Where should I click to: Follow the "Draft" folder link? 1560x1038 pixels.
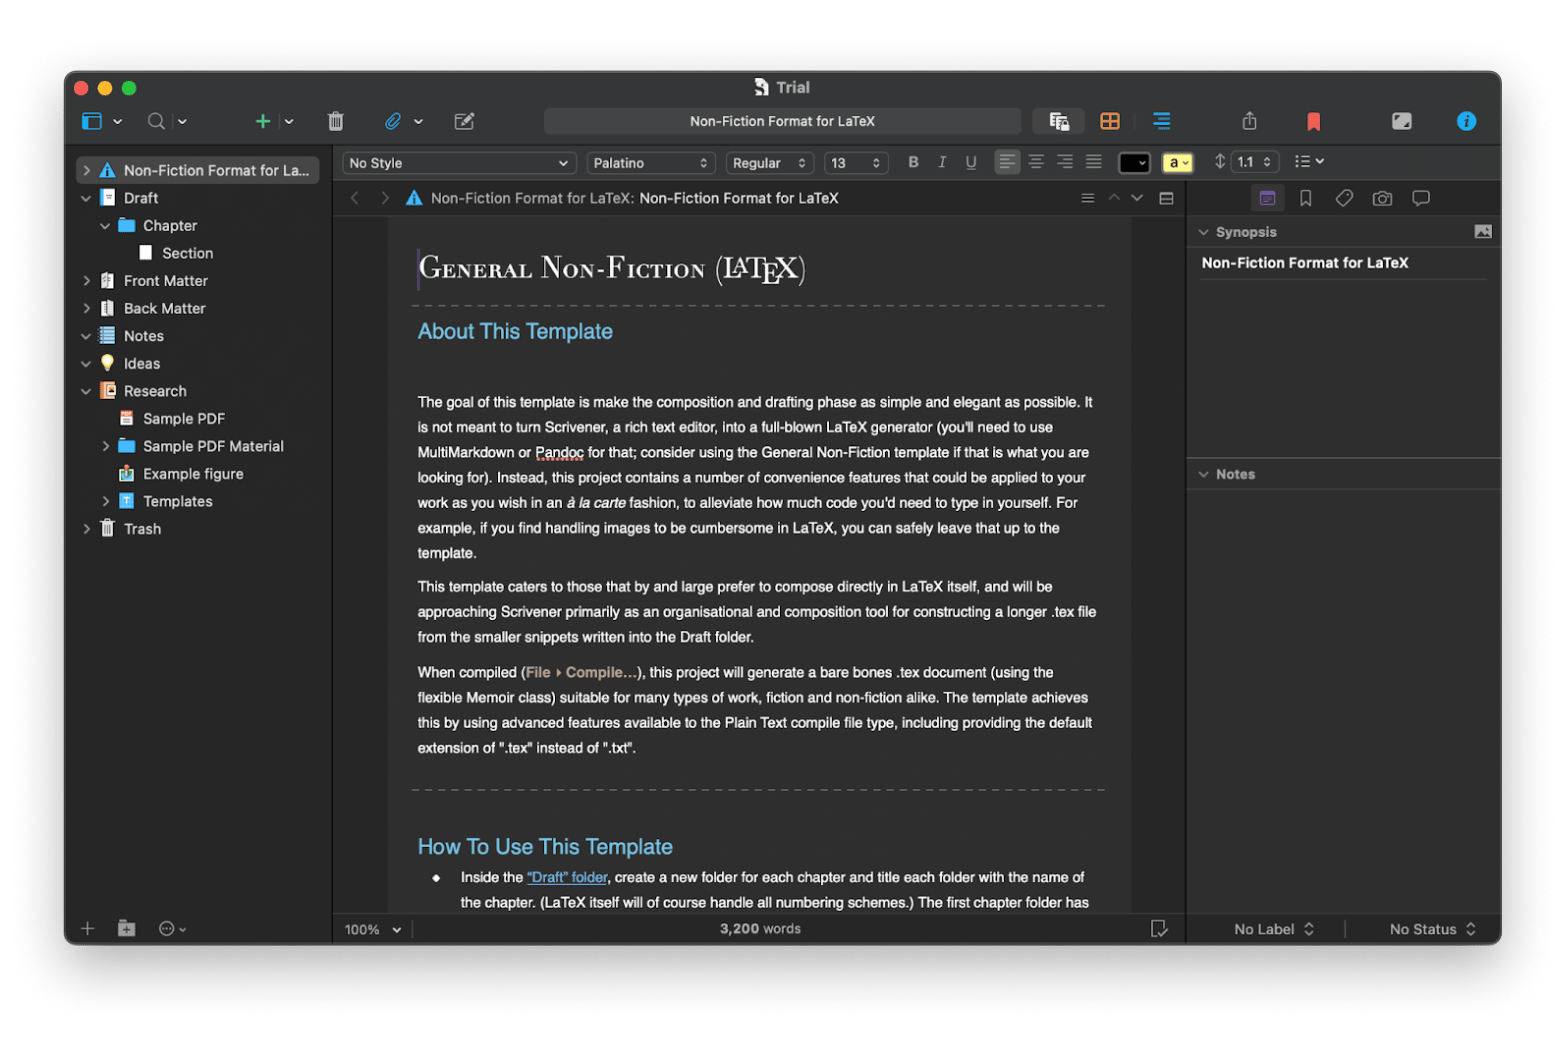point(567,877)
